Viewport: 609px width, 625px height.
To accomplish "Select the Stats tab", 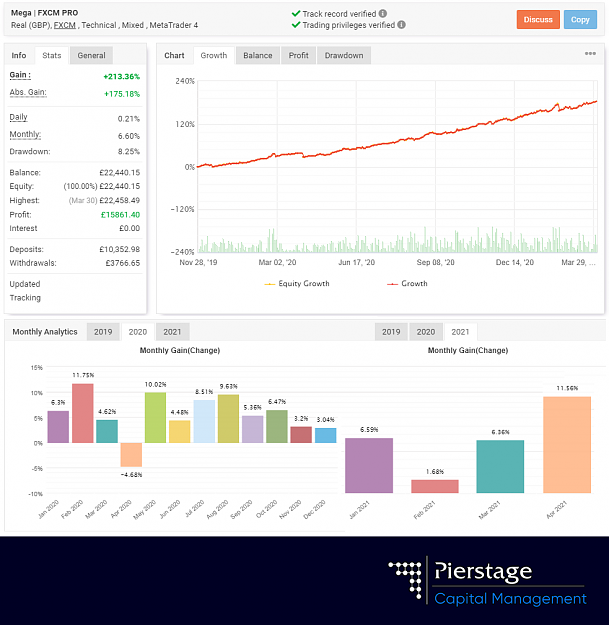I will pyautogui.click(x=52, y=55).
